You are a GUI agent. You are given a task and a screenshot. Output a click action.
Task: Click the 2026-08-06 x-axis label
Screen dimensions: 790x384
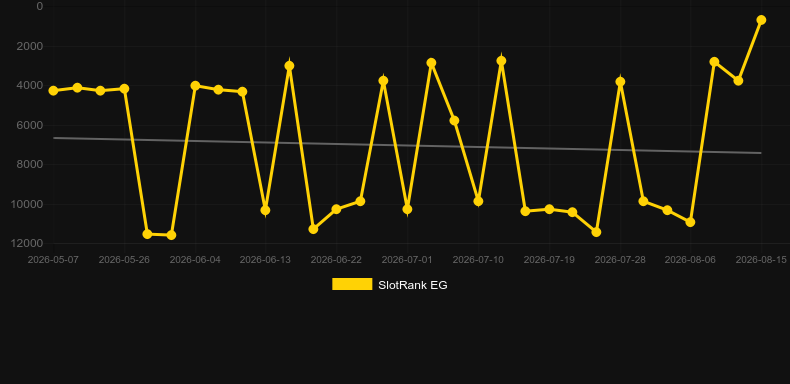tap(690, 260)
